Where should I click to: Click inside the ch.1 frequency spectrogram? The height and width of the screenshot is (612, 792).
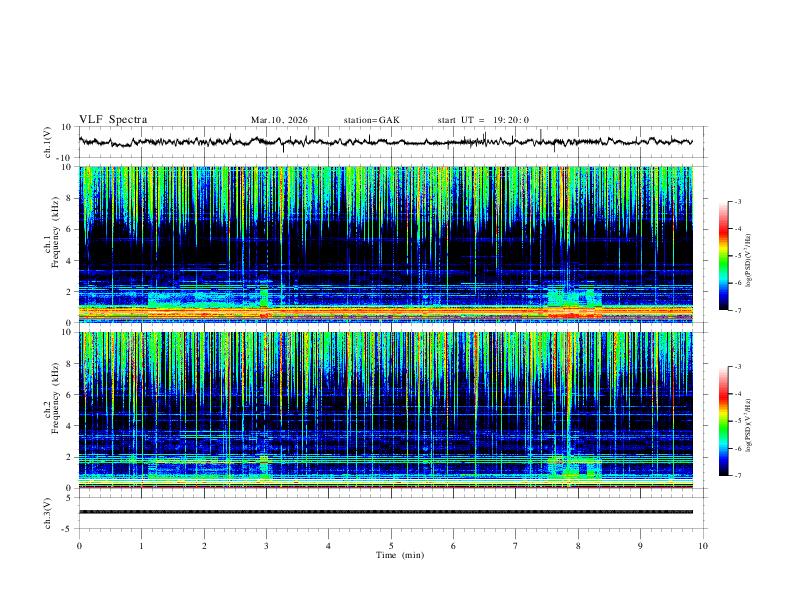tap(385, 244)
